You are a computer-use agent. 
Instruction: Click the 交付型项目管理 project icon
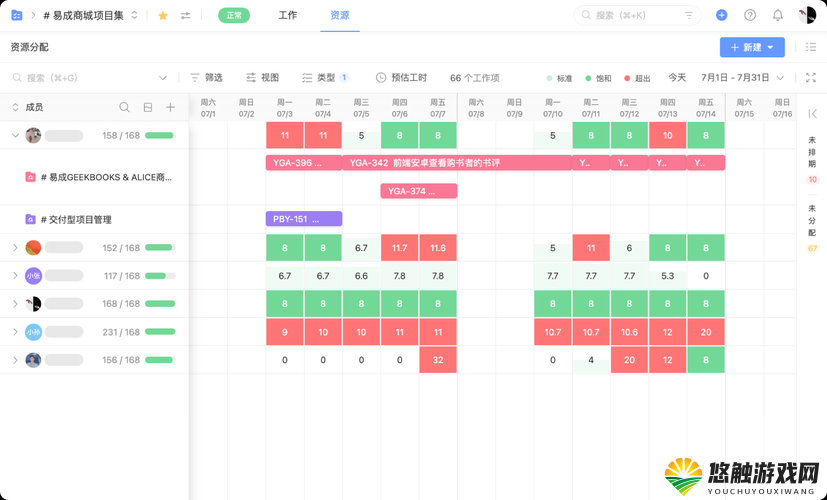[x=31, y=219]
